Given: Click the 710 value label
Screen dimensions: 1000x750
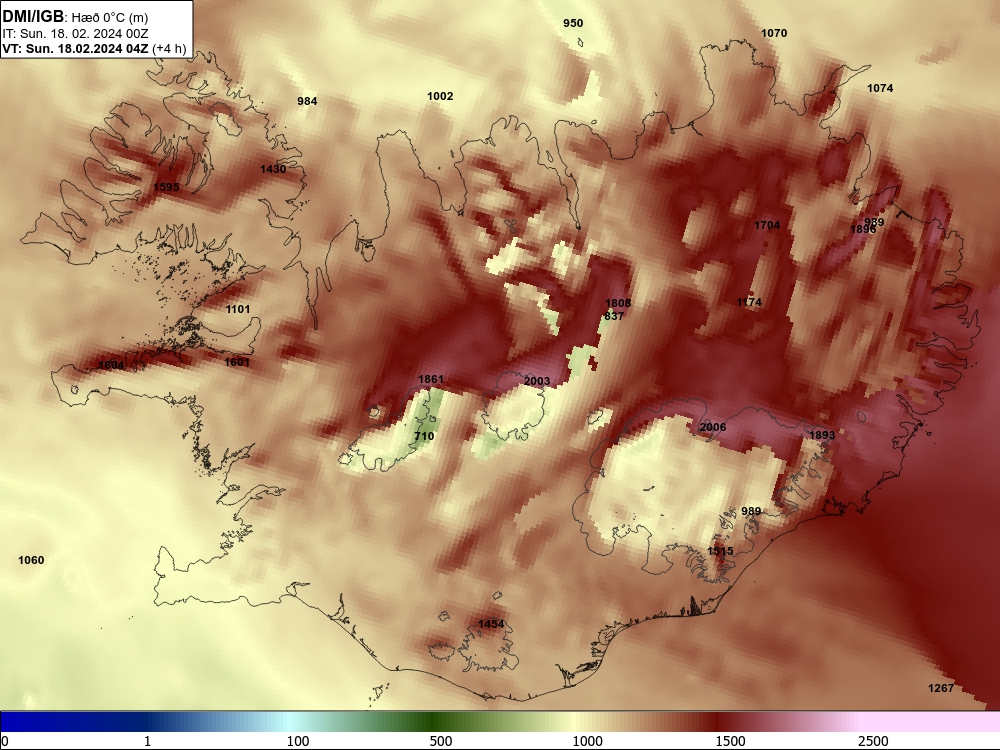Looking at the screenshot, I should tap(424, 436).
